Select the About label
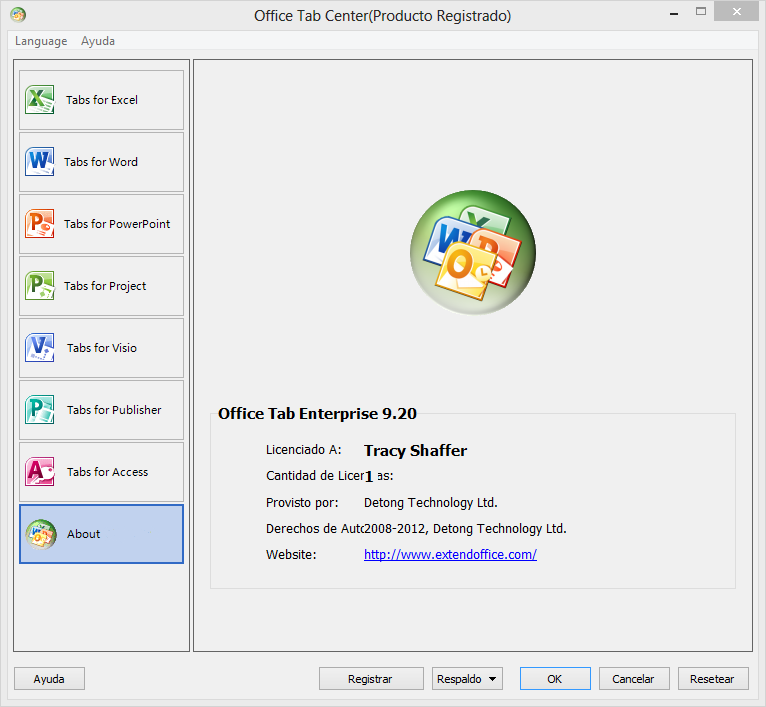 84,534
